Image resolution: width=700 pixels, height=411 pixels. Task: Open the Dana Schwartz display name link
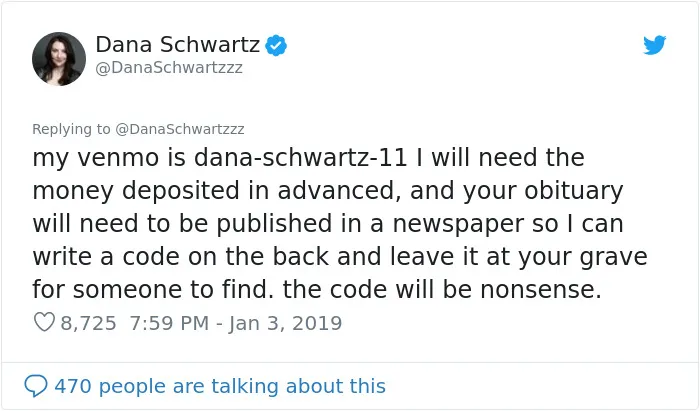pyautogui.click(x=177, y=44)
